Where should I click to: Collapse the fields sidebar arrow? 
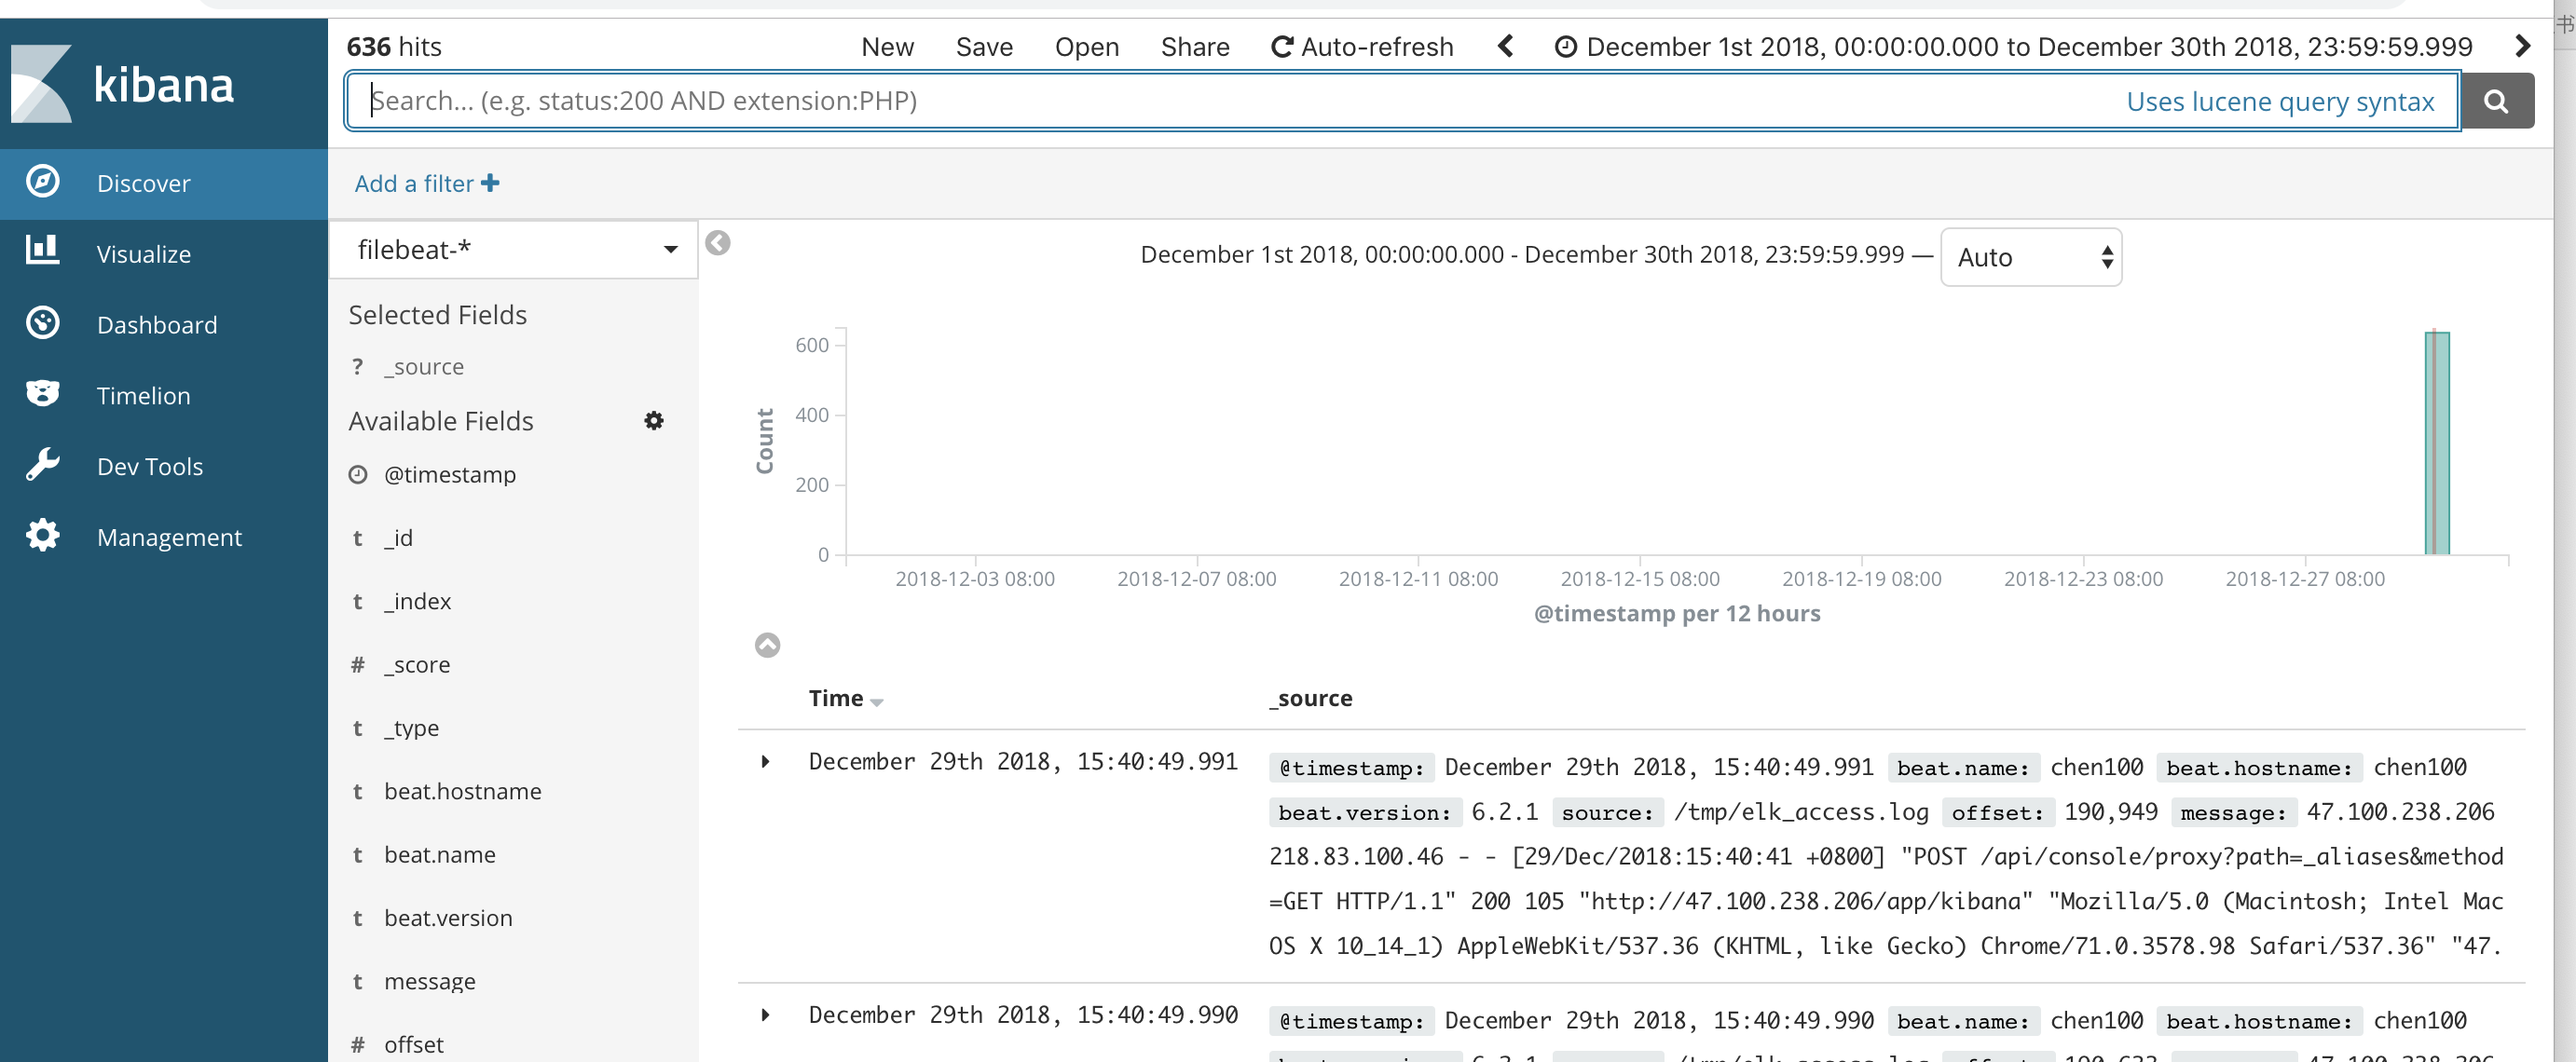coord(718,243)
